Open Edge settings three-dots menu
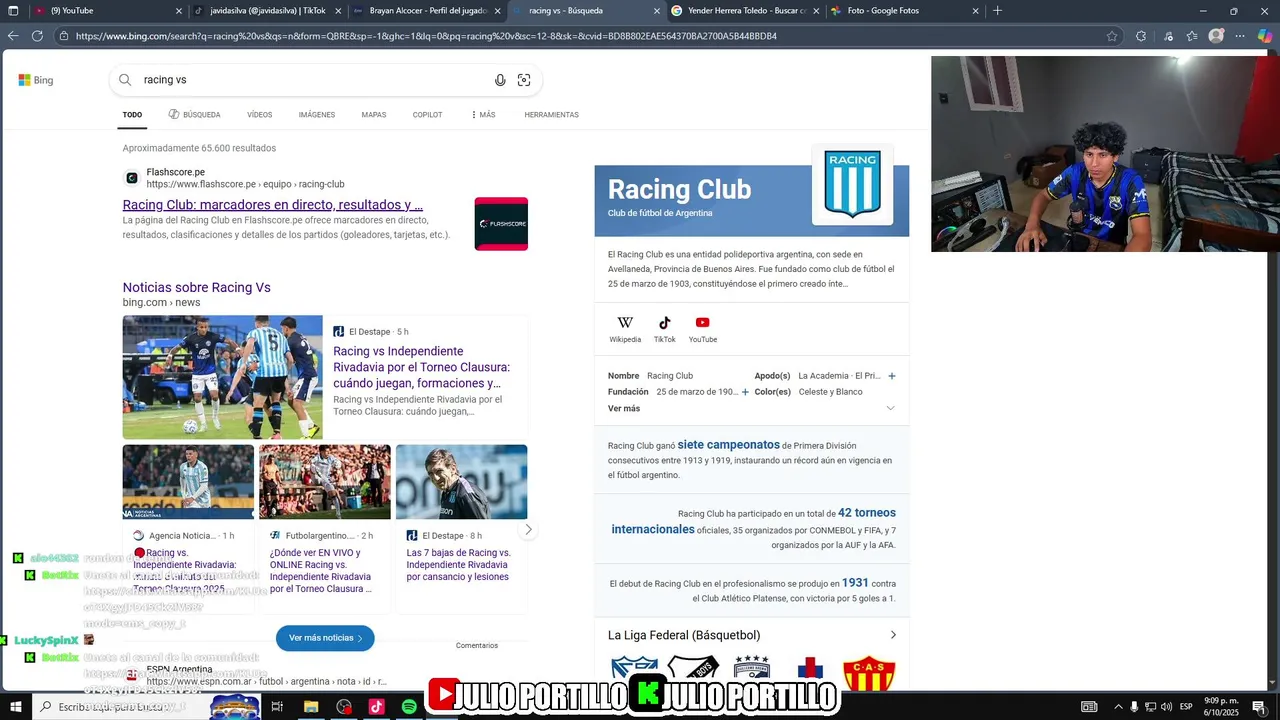Image resolution: width=1280 pixels, height=720 pixels. pyautogui.click(x=1240, y=36)
